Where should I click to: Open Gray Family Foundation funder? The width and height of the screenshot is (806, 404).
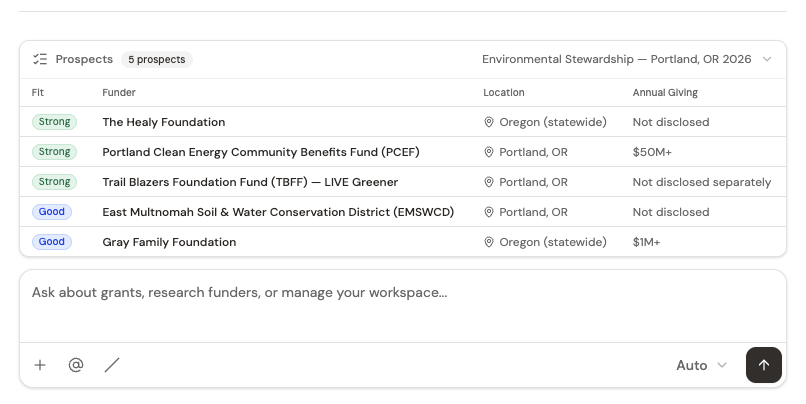(x=169, y=242)
